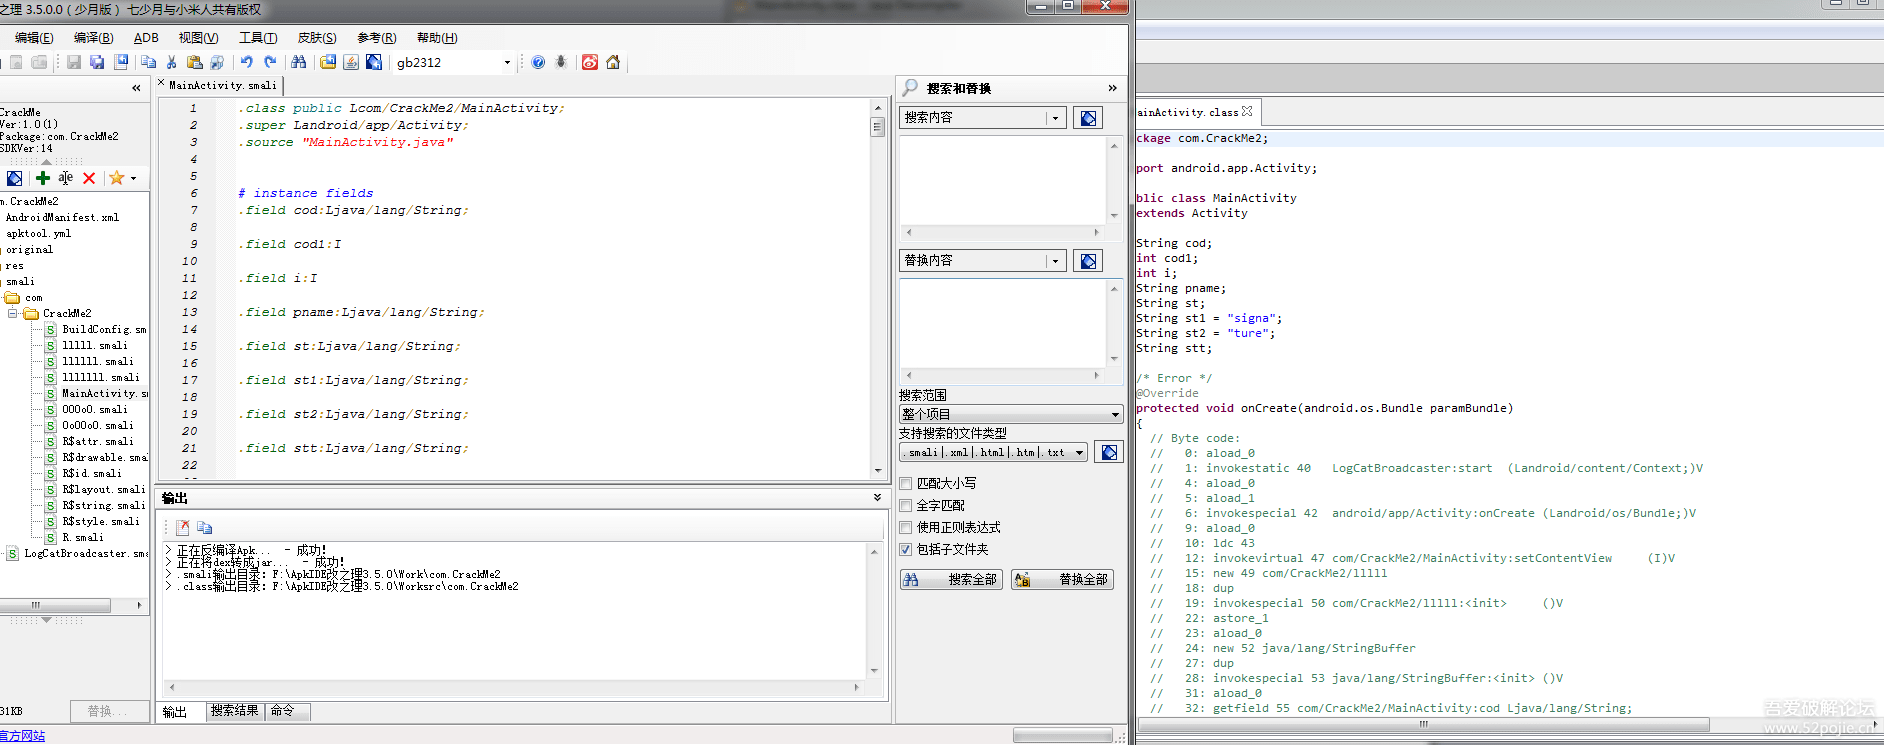Click the 替换全部 button

[x=1062, y=579]
